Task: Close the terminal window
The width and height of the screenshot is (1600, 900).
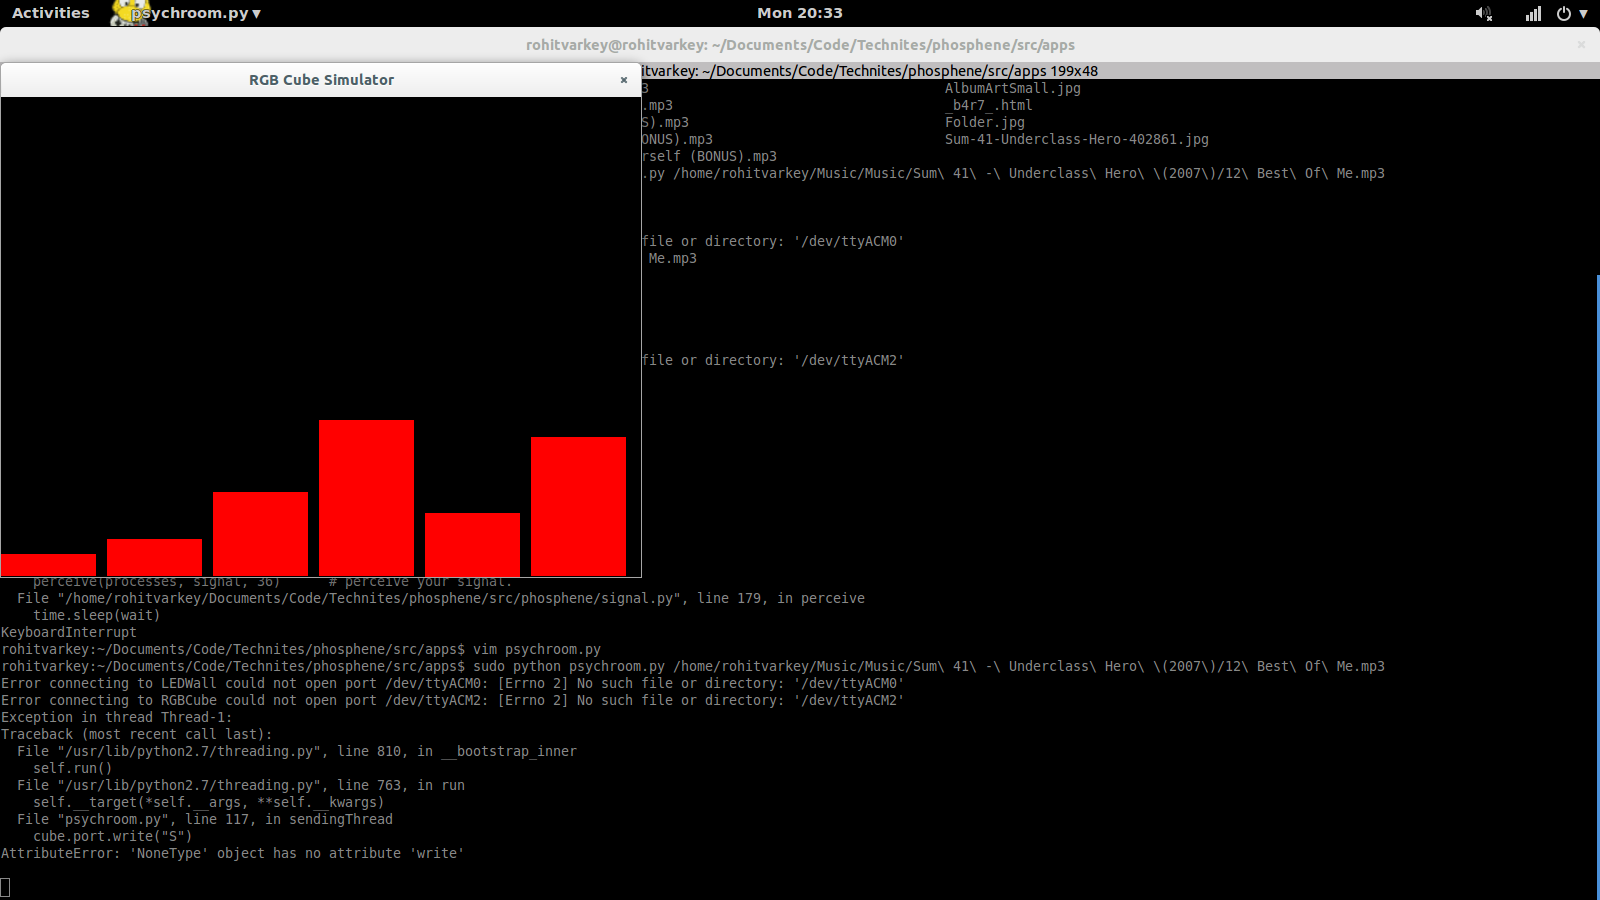Action: (x=1581, y=44)
